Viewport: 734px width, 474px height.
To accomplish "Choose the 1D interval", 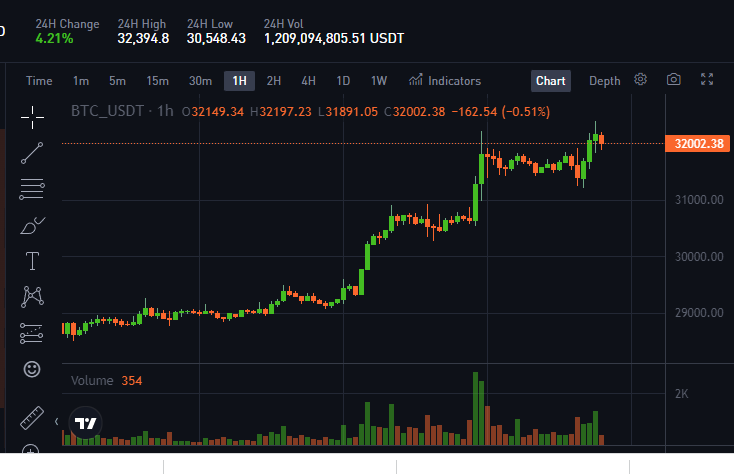I will tap(343, 81).
